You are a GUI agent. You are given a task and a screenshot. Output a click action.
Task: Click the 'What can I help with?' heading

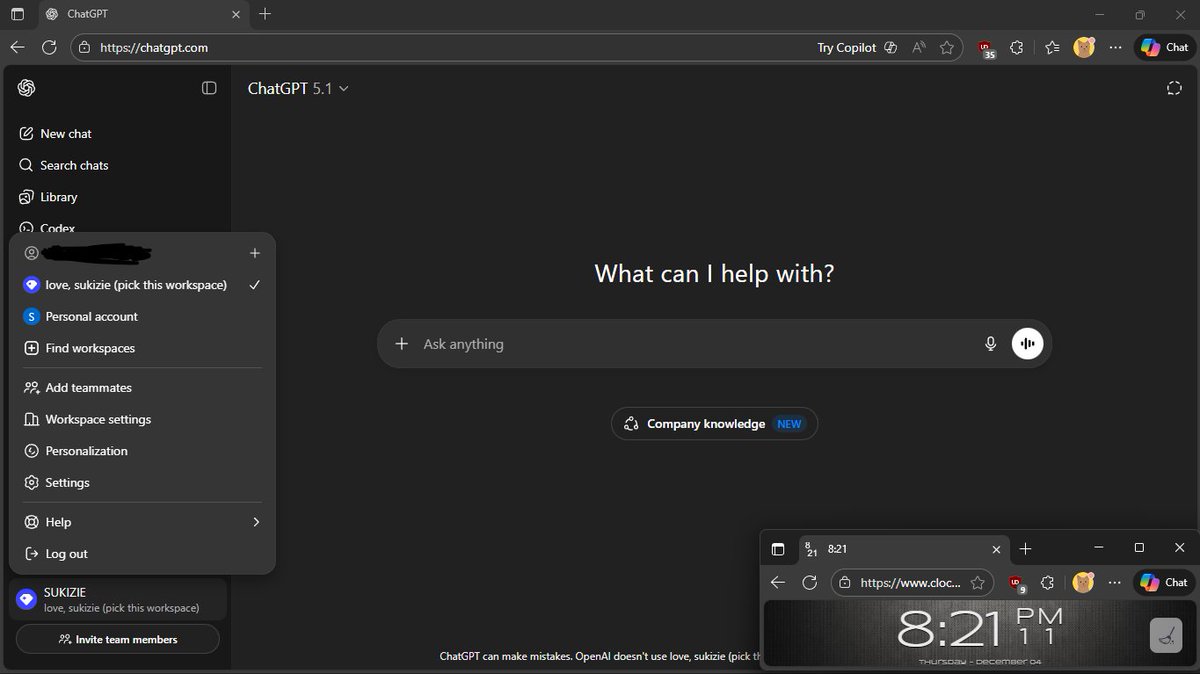(714, 273)
